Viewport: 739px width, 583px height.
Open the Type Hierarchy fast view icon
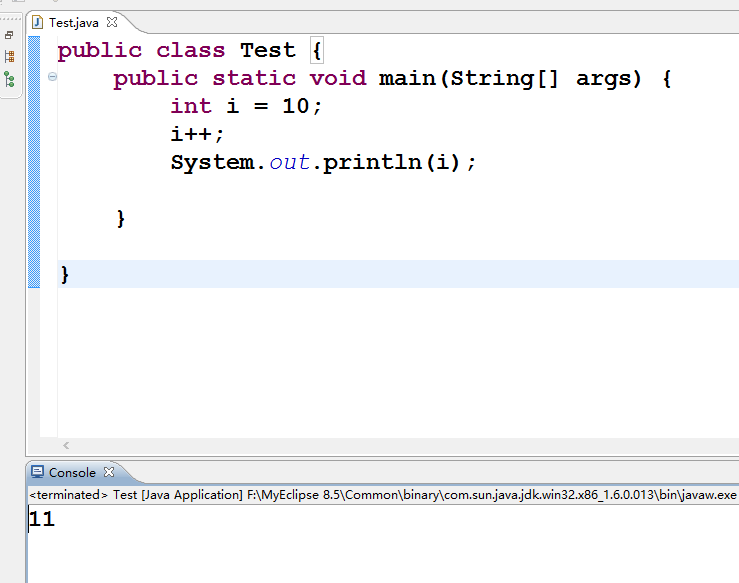(9, 79)
